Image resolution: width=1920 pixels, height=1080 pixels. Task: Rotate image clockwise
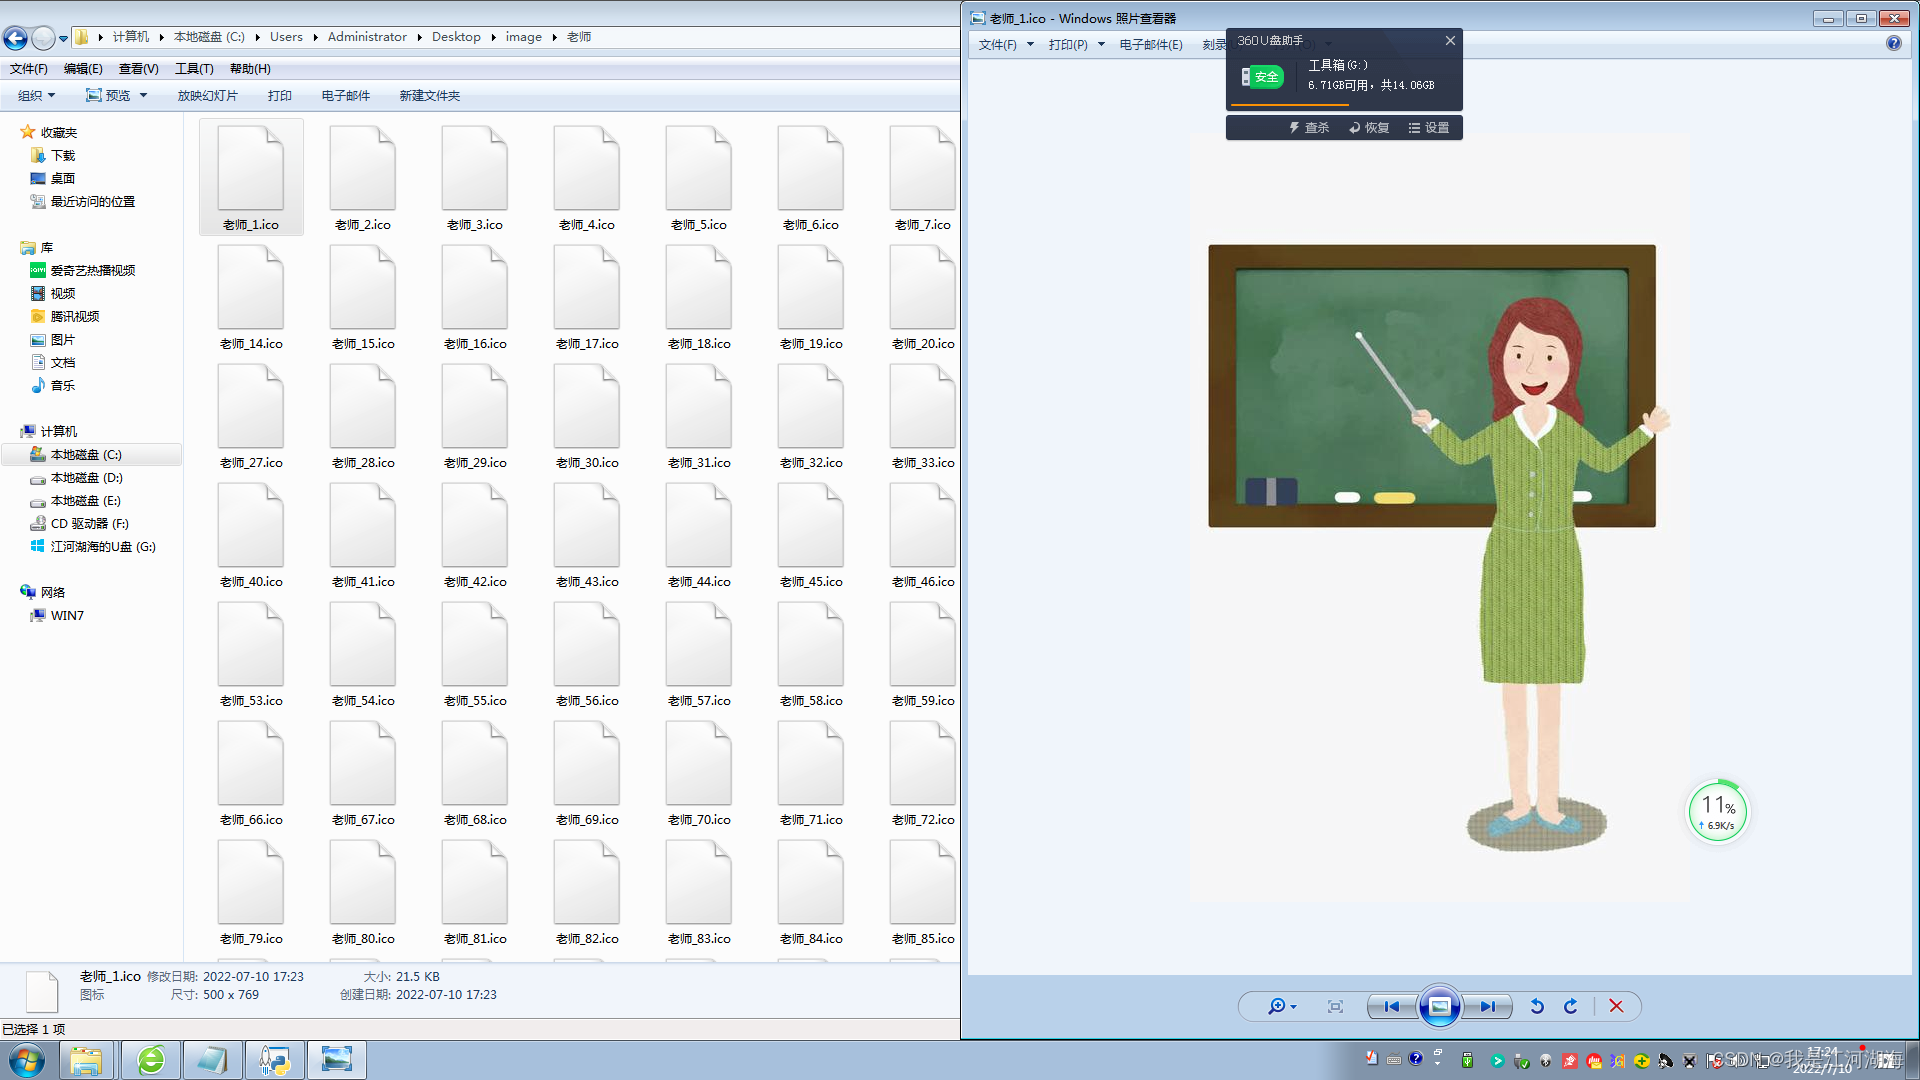[x=1570, y=1007]
